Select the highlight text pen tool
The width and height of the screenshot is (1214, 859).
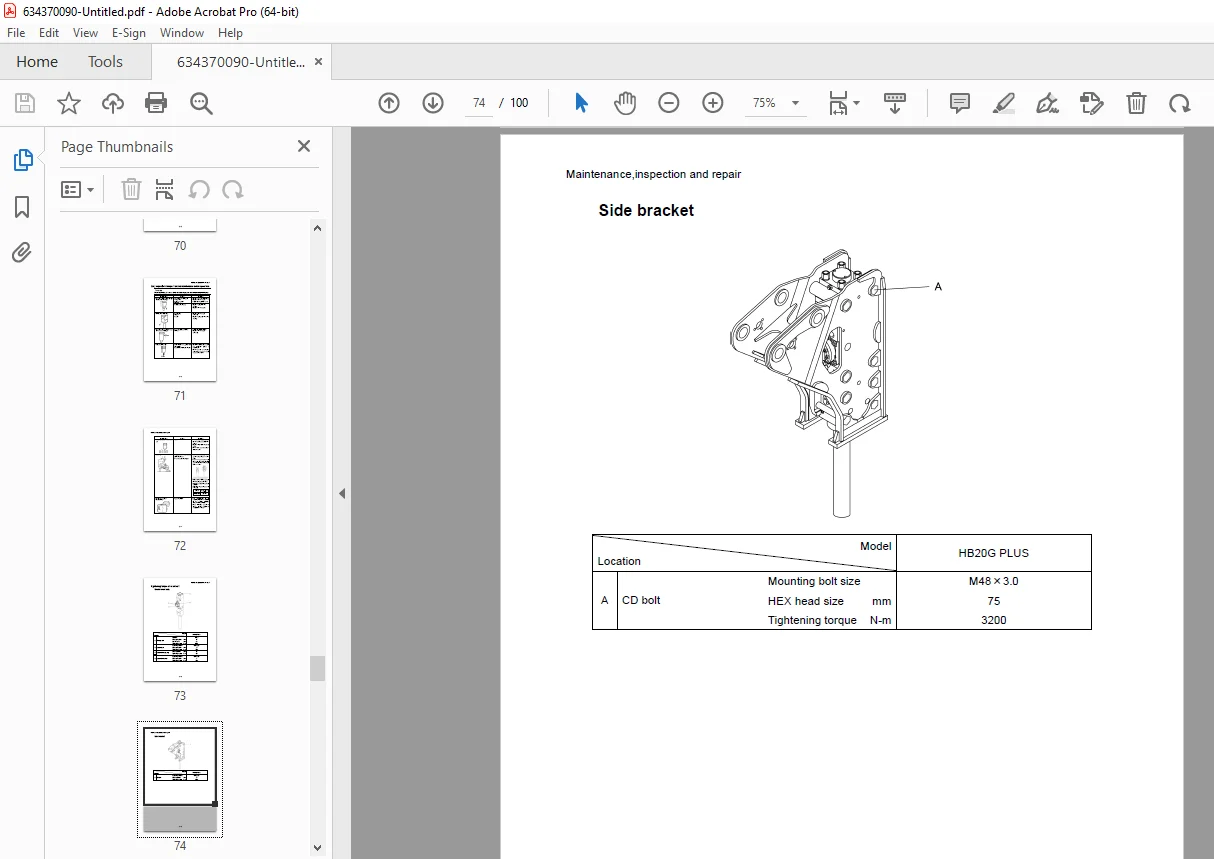coord(1004,103)
